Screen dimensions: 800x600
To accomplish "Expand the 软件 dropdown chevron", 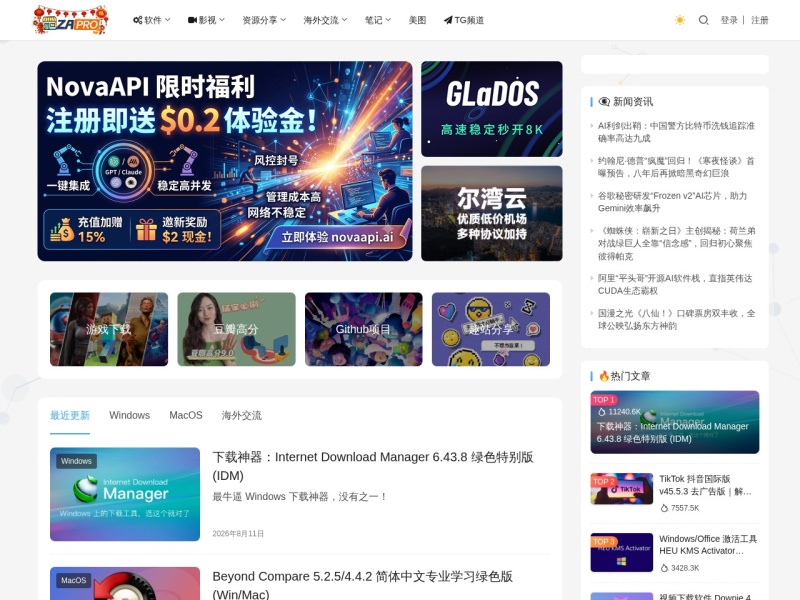I will click(167, 20).
